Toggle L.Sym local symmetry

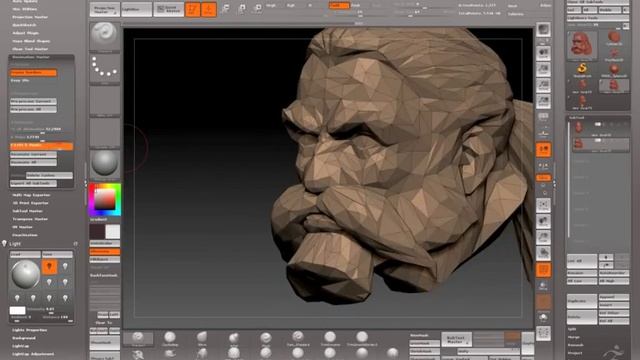[x=543, y=166]
